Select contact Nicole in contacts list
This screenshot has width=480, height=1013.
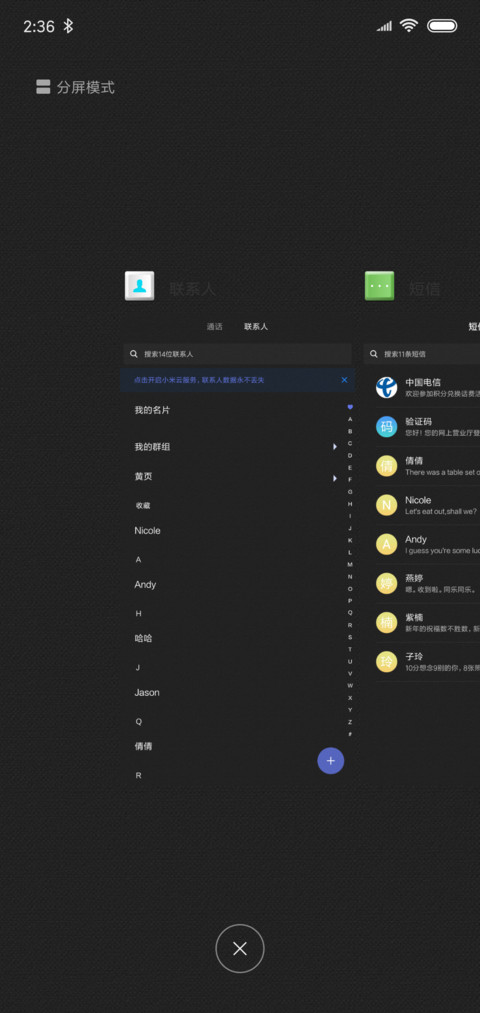coord(147,530)
